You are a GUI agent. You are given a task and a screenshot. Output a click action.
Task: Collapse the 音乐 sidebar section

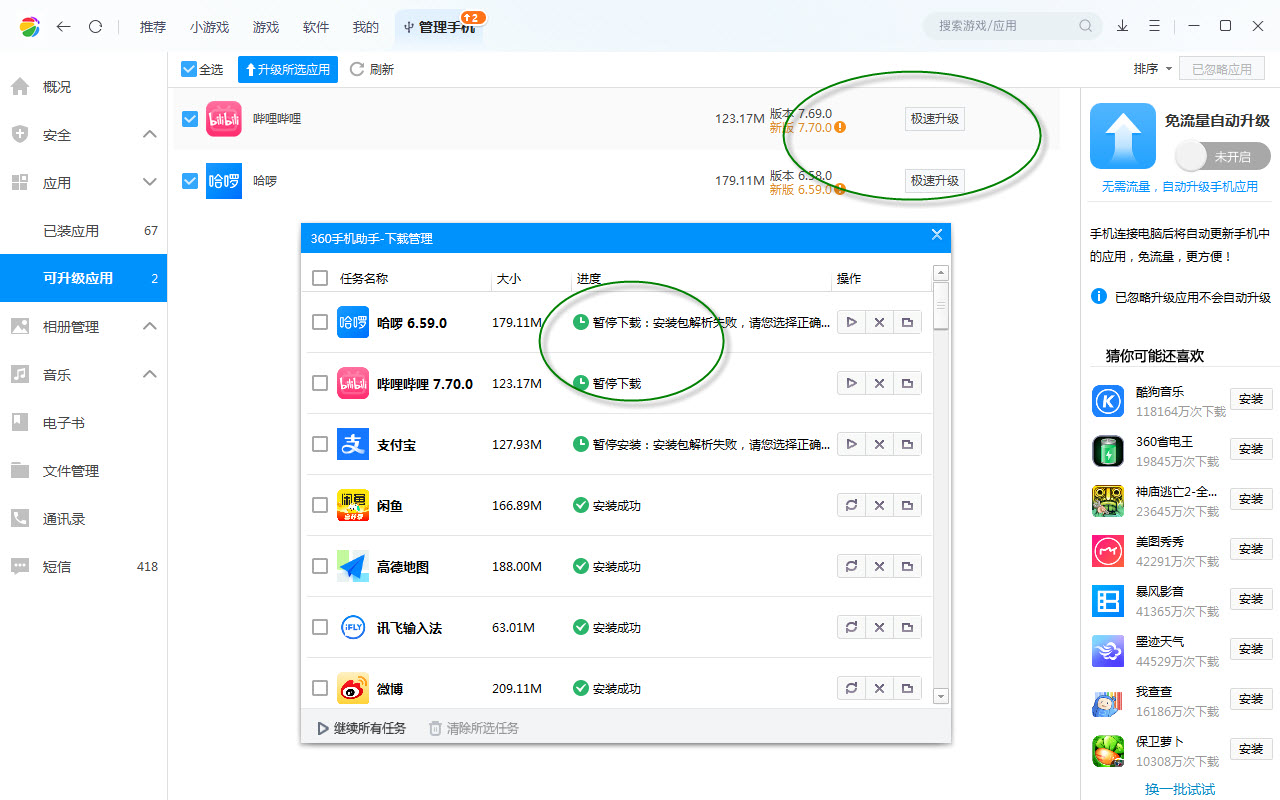tap(150, 374)
